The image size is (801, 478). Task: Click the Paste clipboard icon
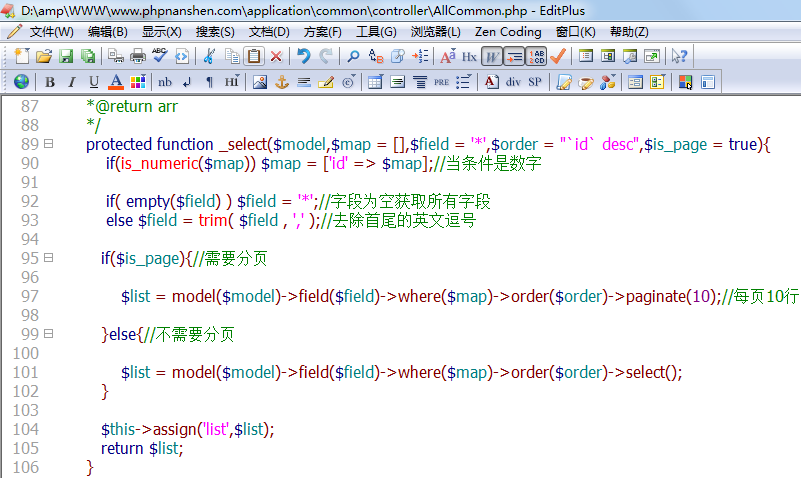coord(254,56)
